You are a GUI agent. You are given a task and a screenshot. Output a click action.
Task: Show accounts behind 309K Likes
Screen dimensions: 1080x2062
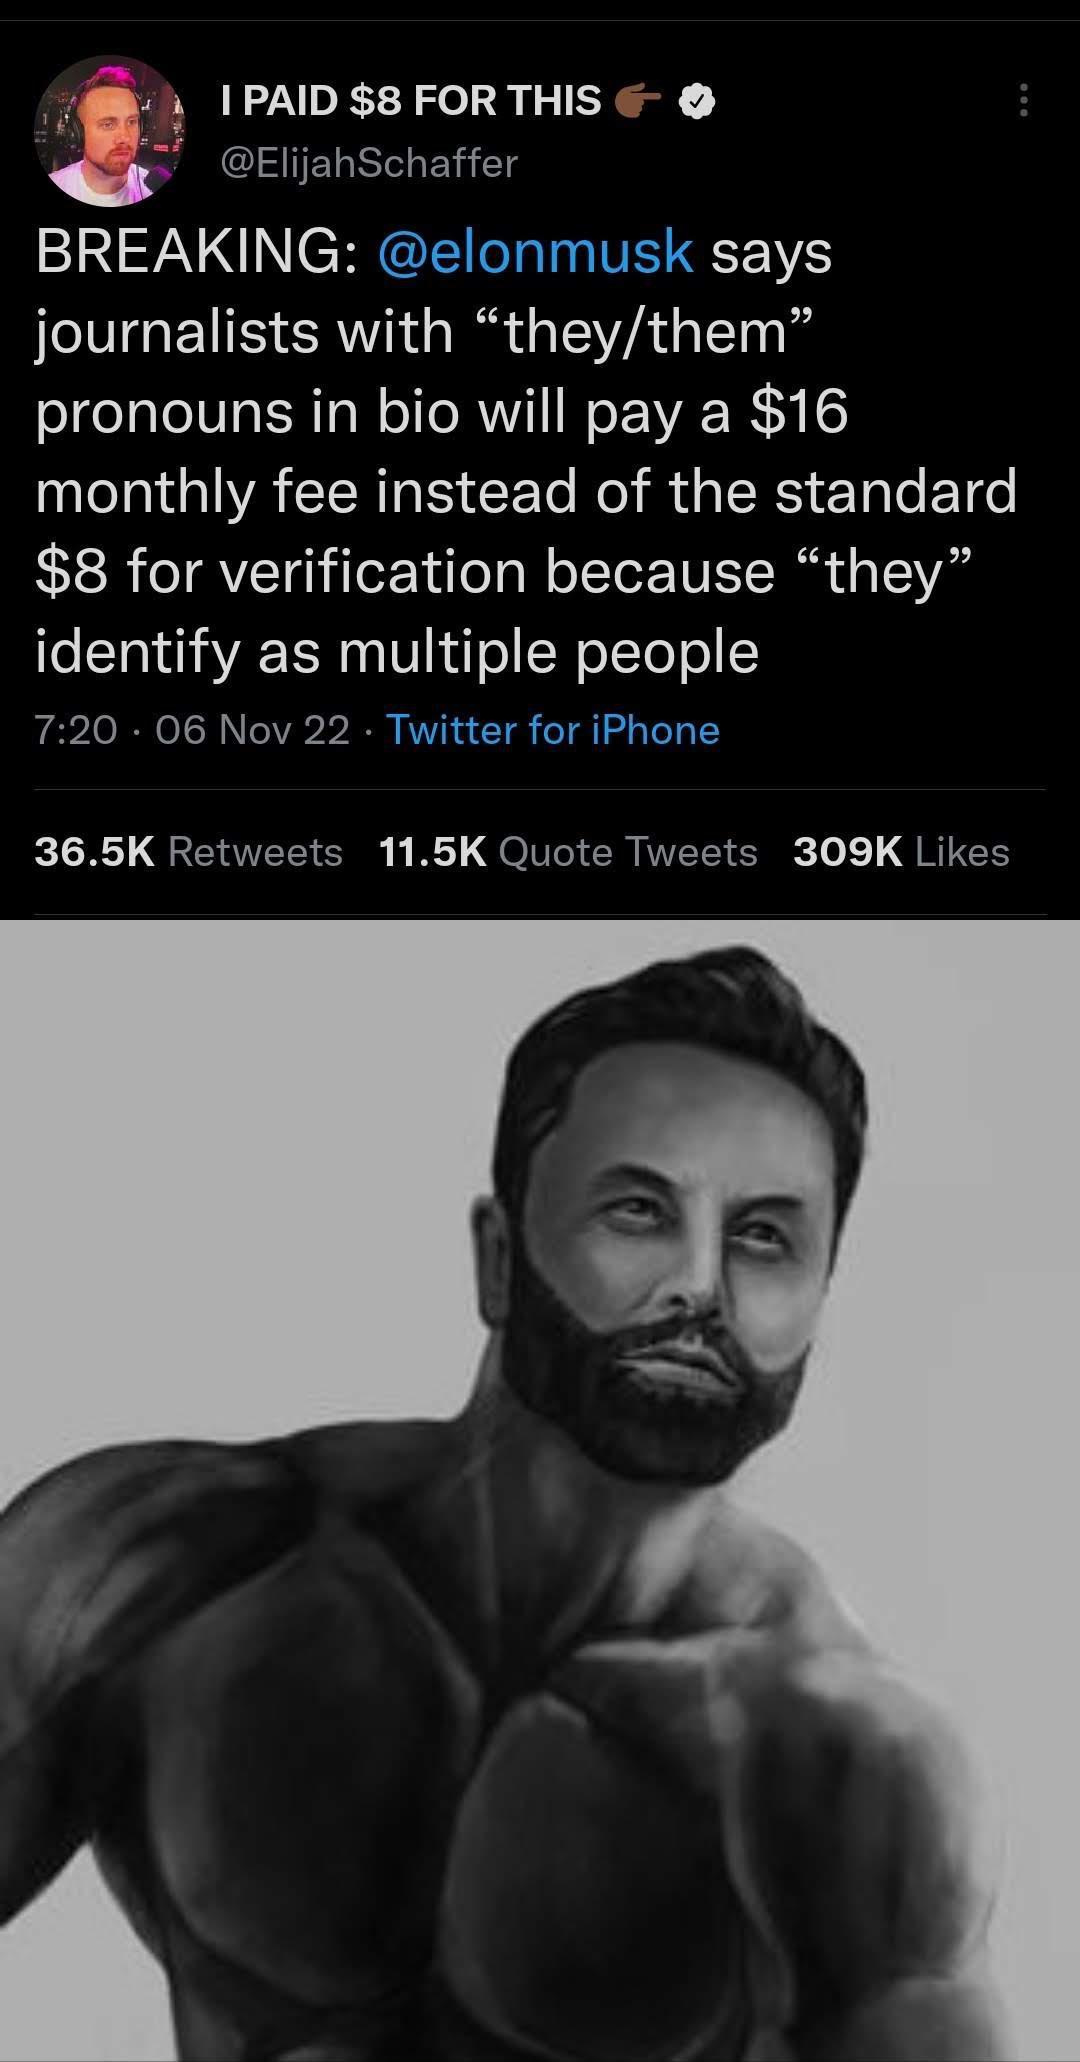click(x=901, y=852)
